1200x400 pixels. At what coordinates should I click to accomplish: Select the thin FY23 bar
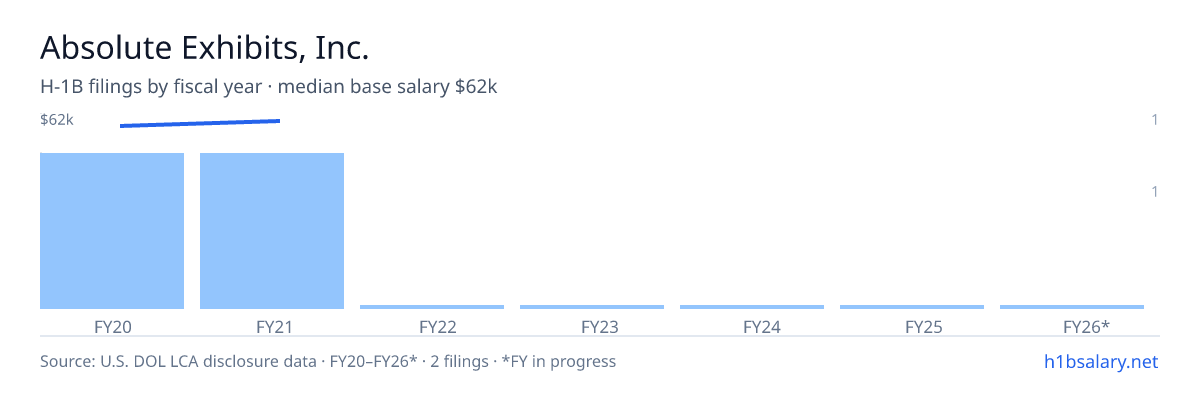[x=592, y=307]
